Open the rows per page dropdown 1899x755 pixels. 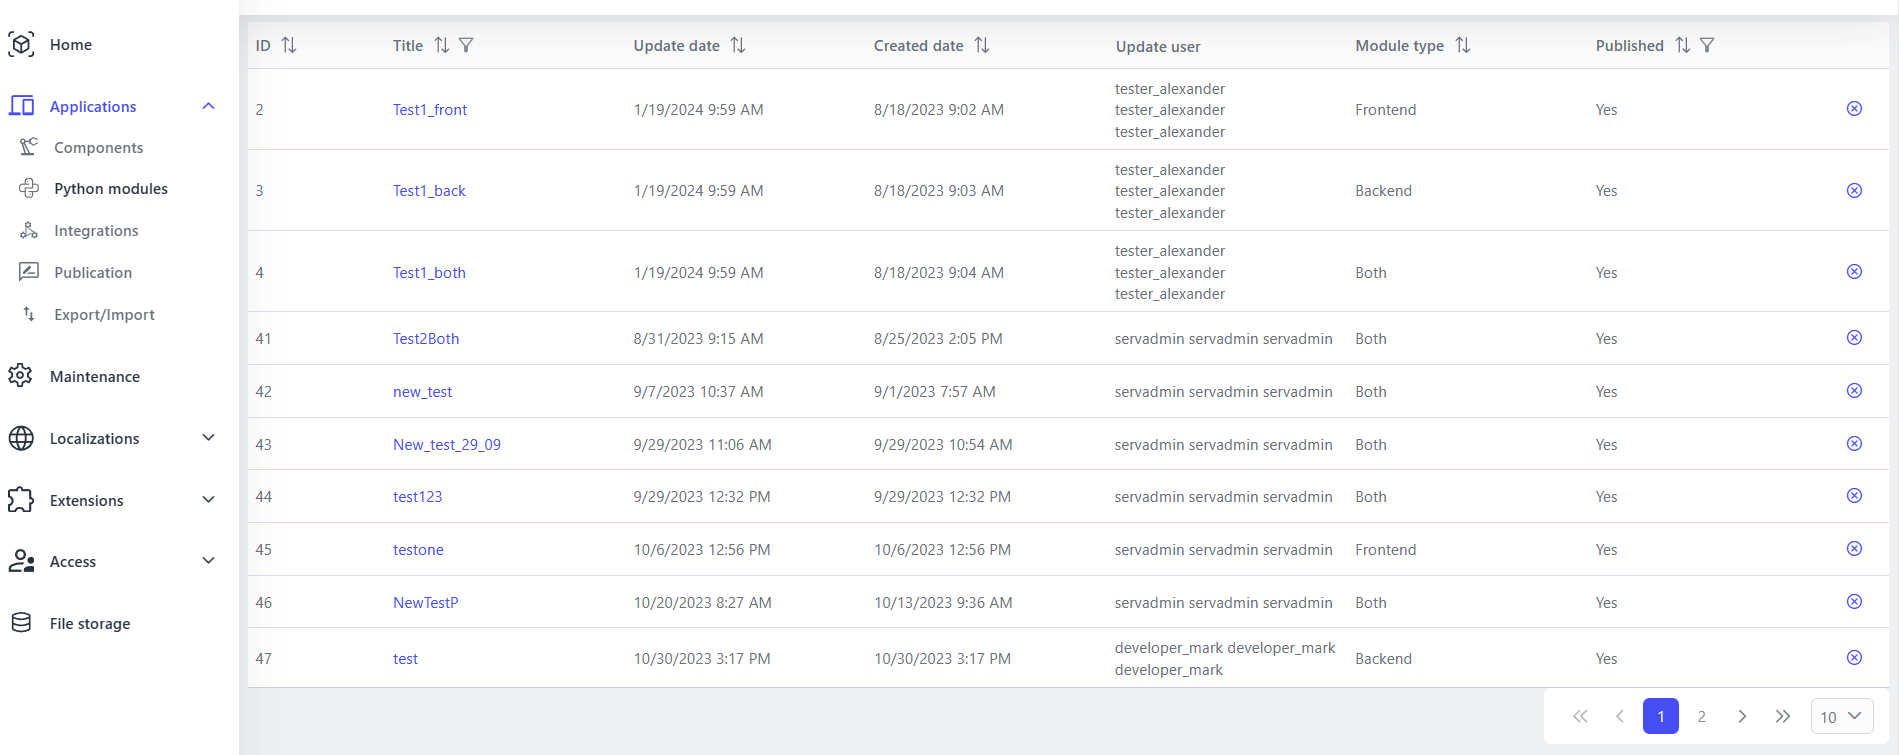pos(1841,716)
